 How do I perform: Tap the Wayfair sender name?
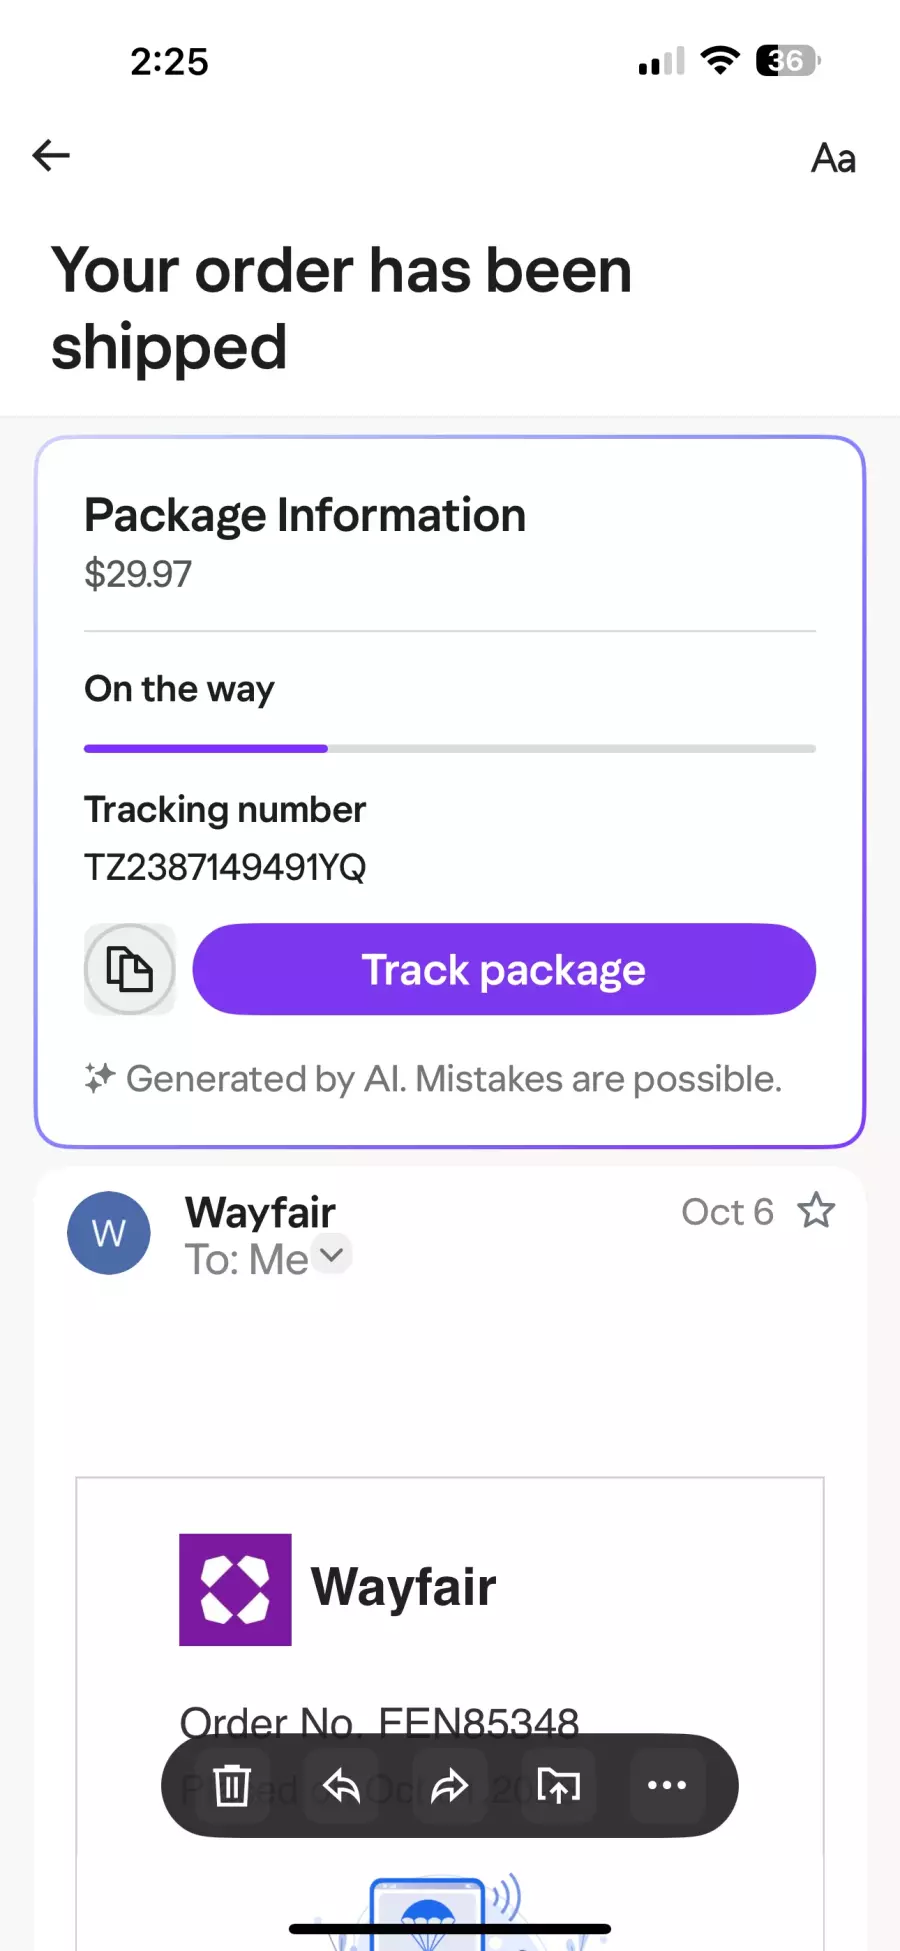point(260,1212)
